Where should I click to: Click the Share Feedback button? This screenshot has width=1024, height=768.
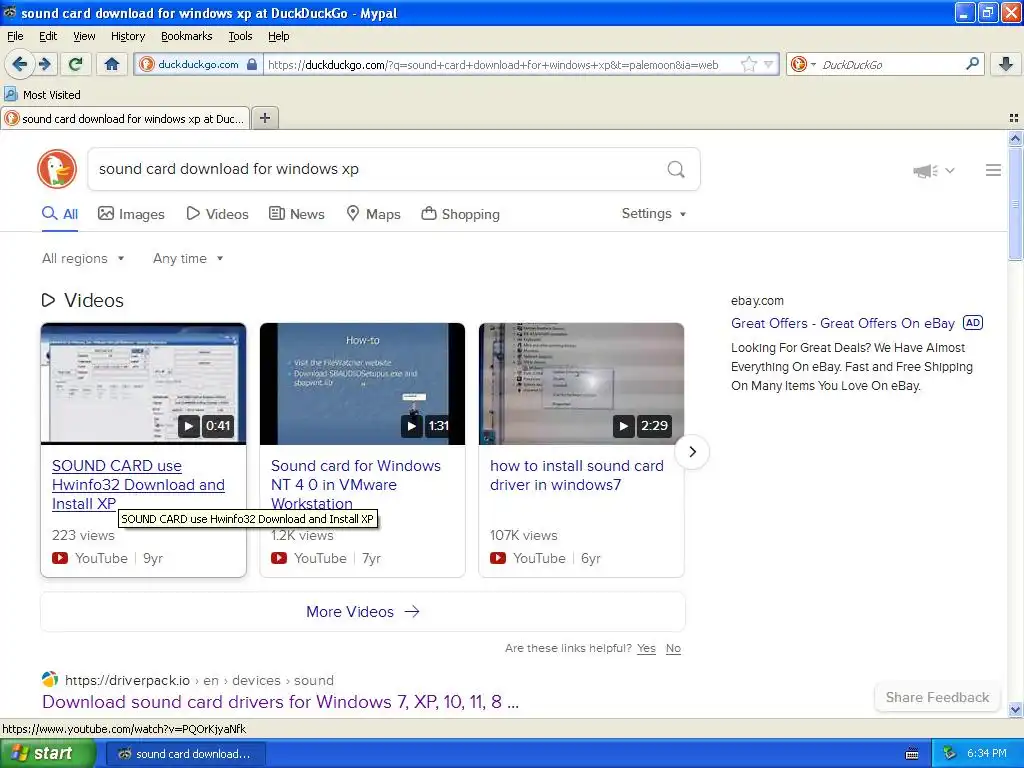click(937, 697)
